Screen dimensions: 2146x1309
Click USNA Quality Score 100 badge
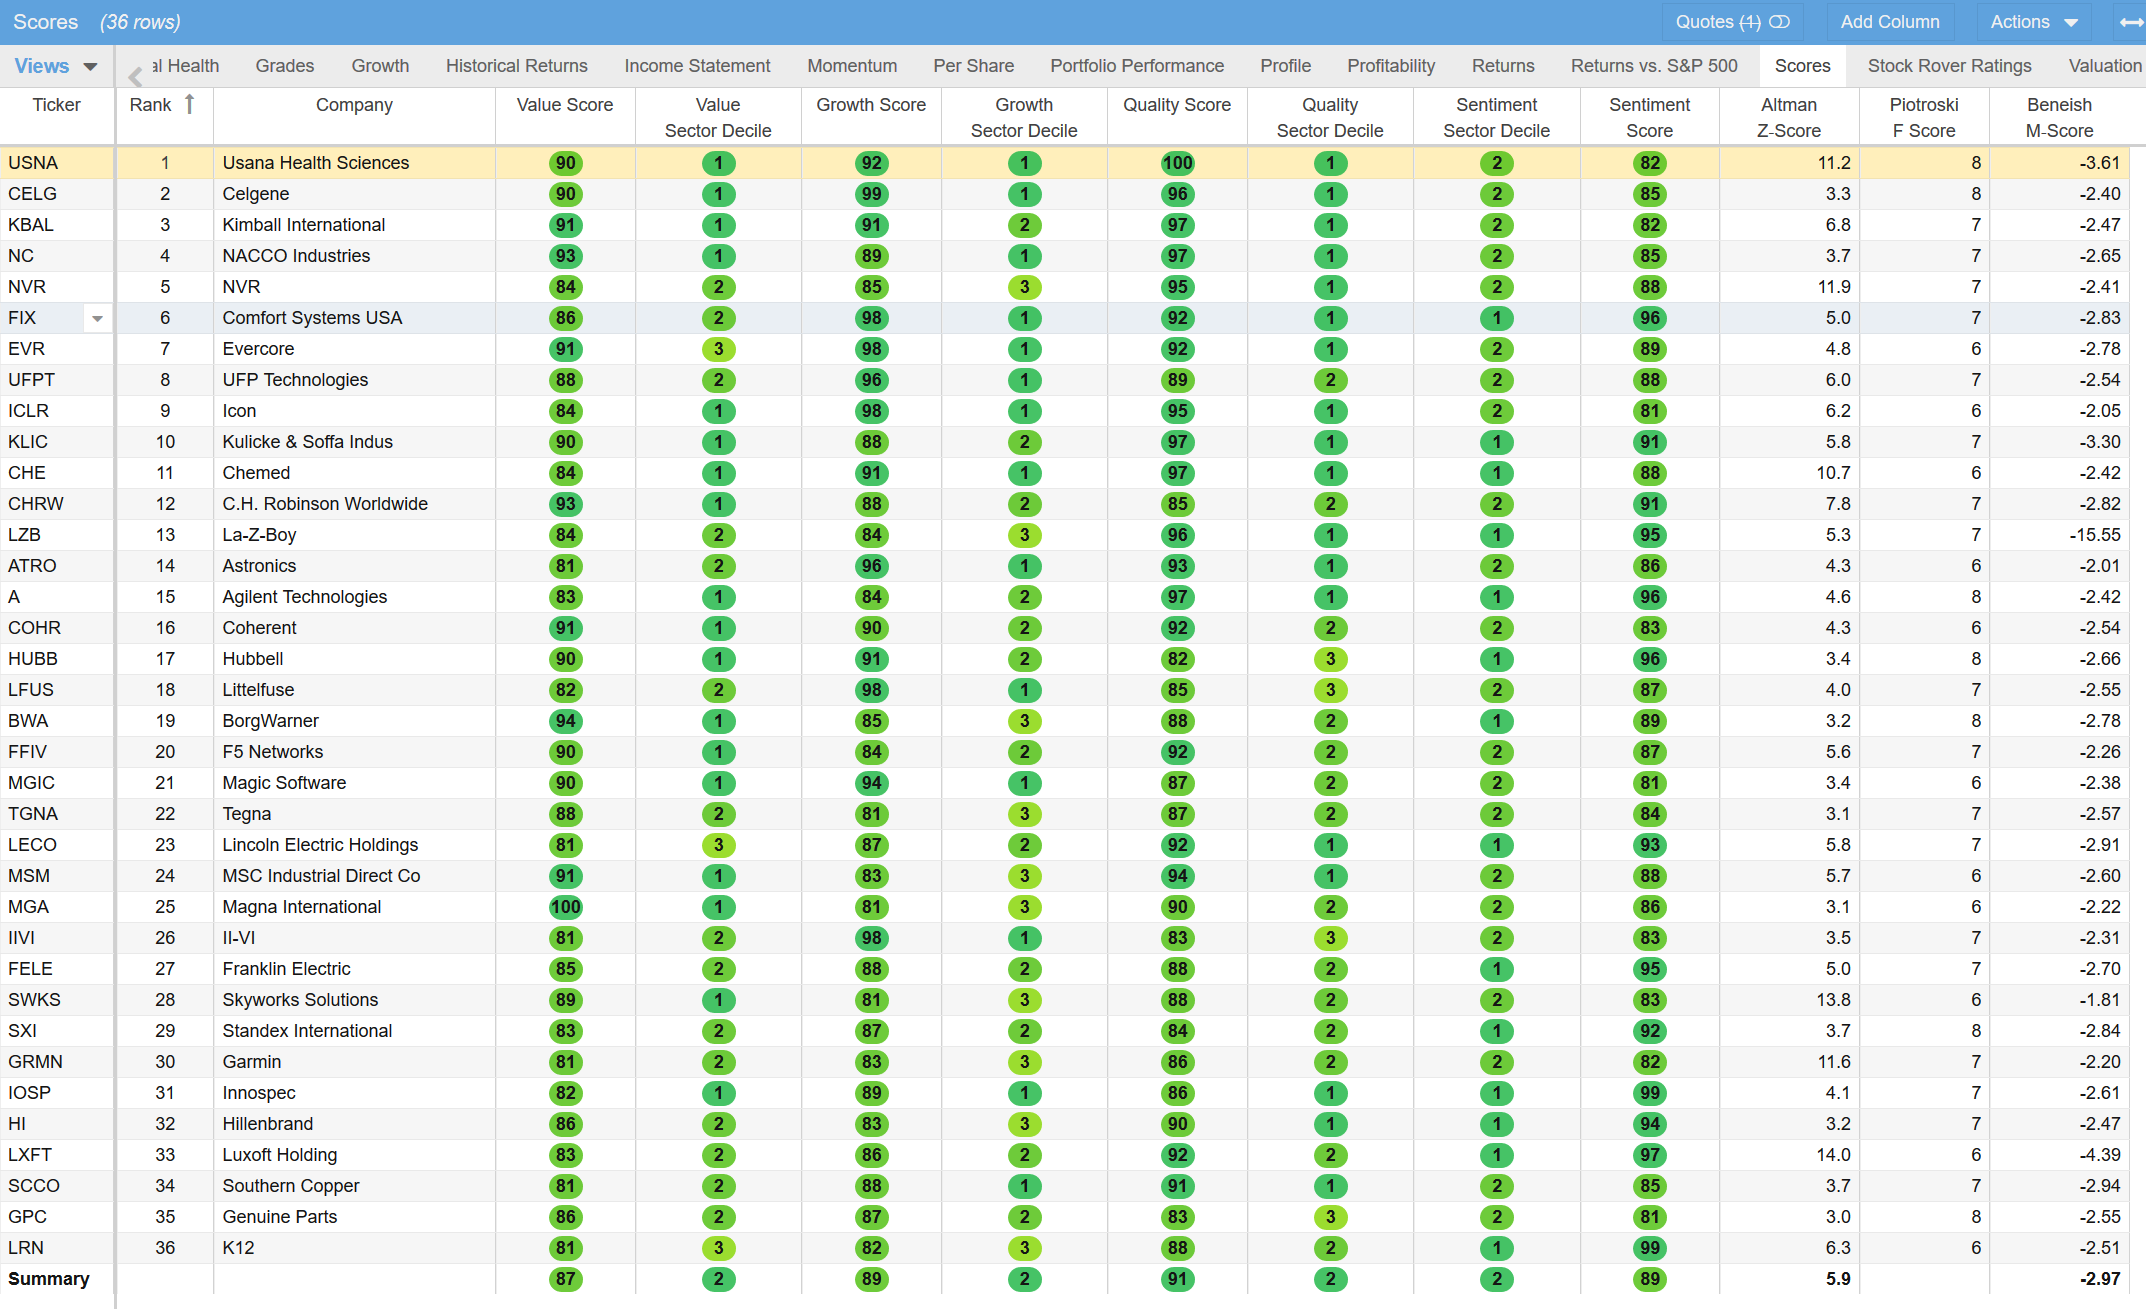tap(1177, 163)
